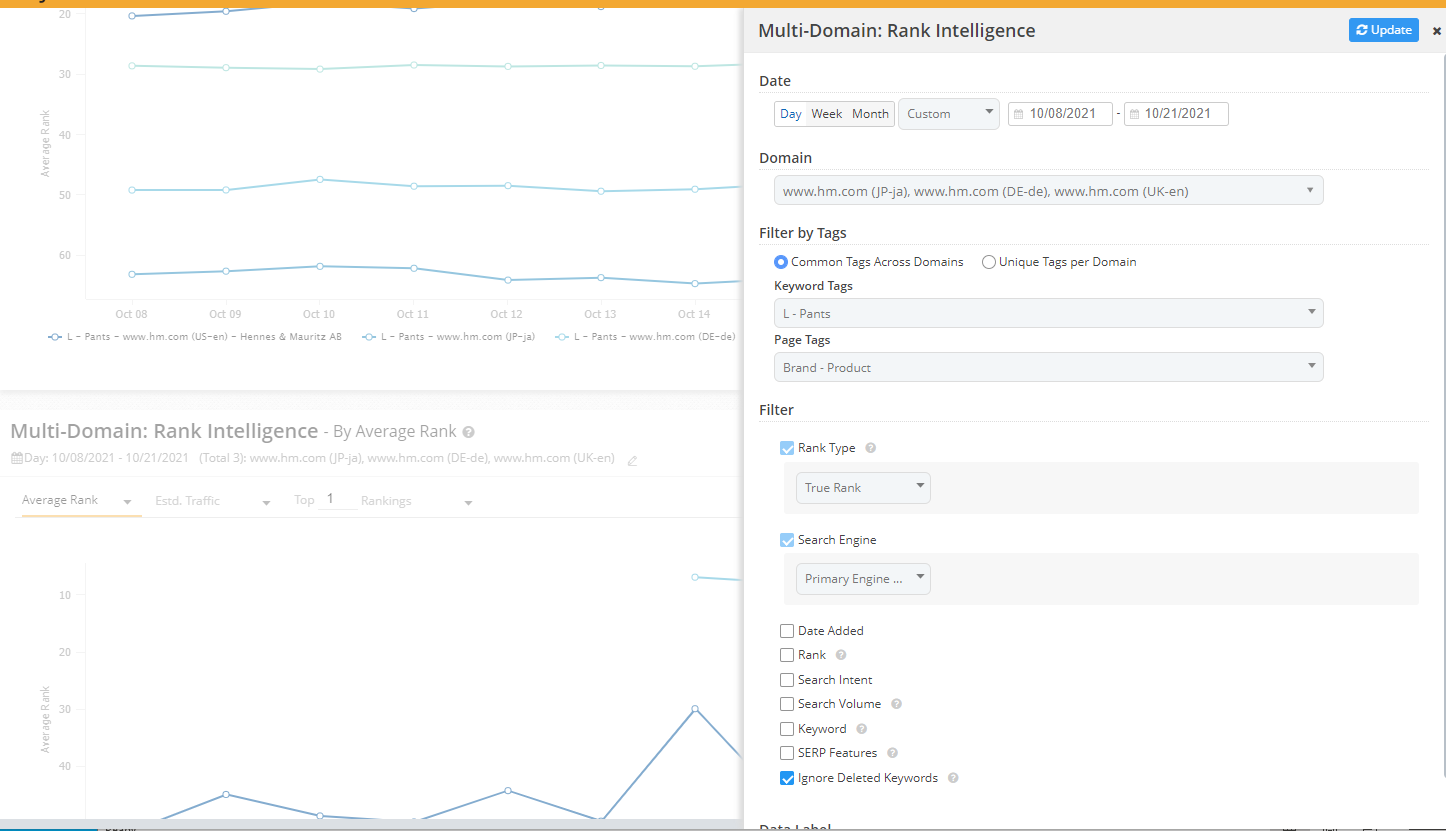Image resolution: width=1446 pixels, height=831 pixels.
Task: Open the Keyword Tags dropdown showing L - Pants
Action: [1048, 313]
